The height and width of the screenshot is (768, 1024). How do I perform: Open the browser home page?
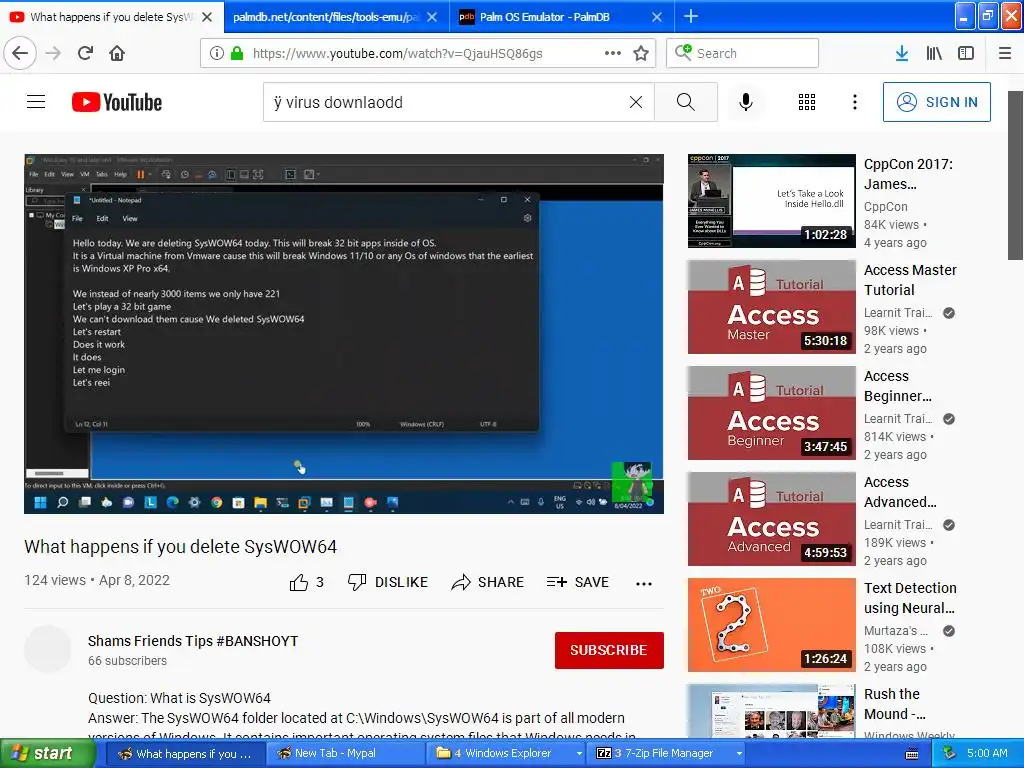pyautogui.click(x=117, y=53)
